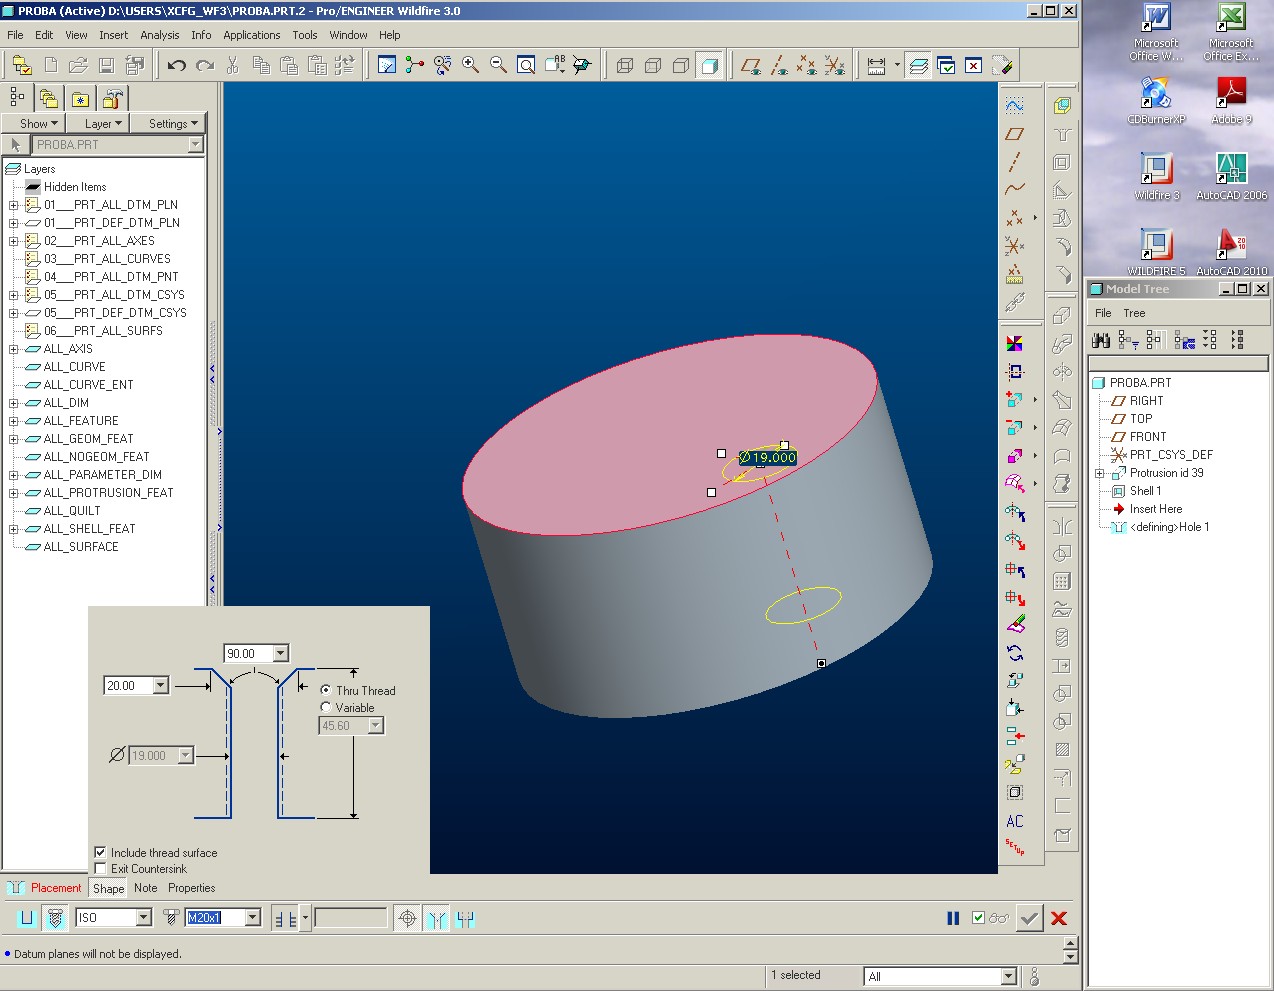Open the Insert menu

pyautogui.click(x=113, y=35)
